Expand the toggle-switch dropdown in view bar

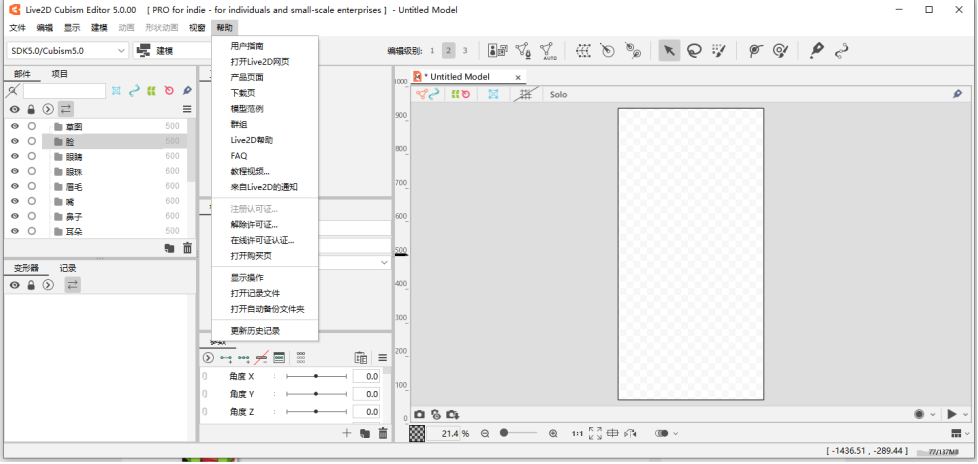pyautogui.click(x=675, y=433)
